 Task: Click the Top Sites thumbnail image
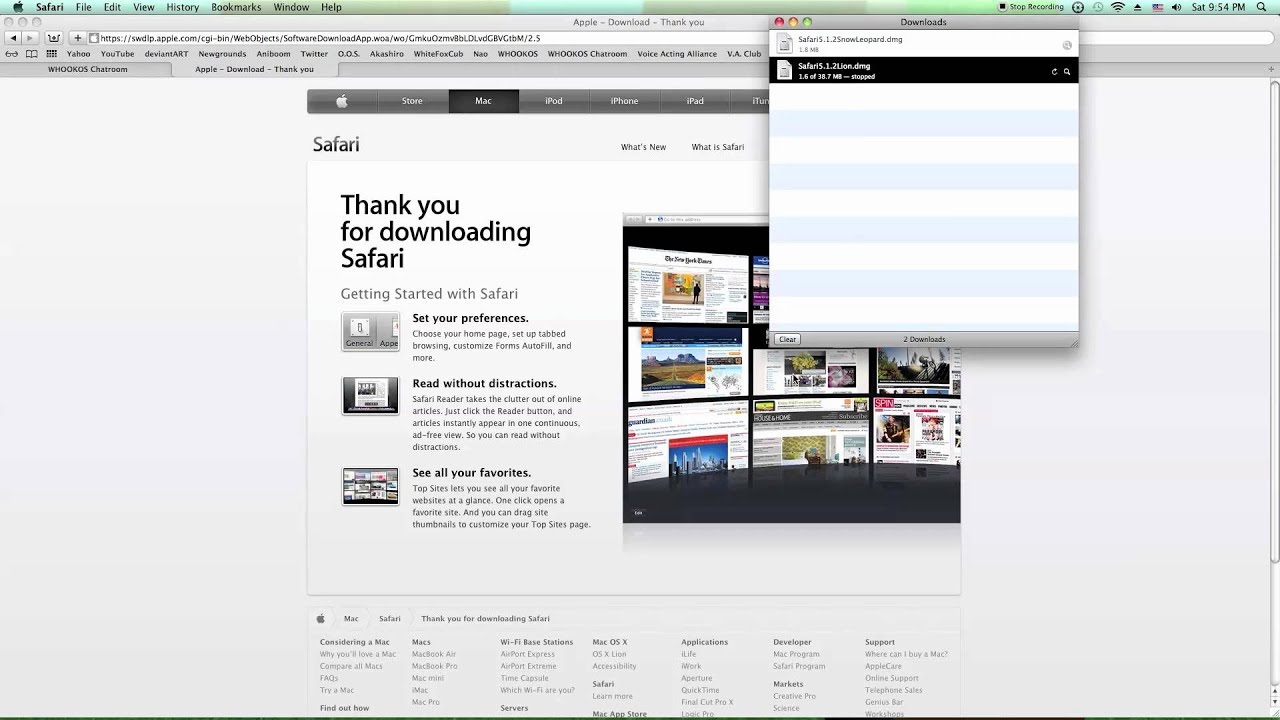370,486
